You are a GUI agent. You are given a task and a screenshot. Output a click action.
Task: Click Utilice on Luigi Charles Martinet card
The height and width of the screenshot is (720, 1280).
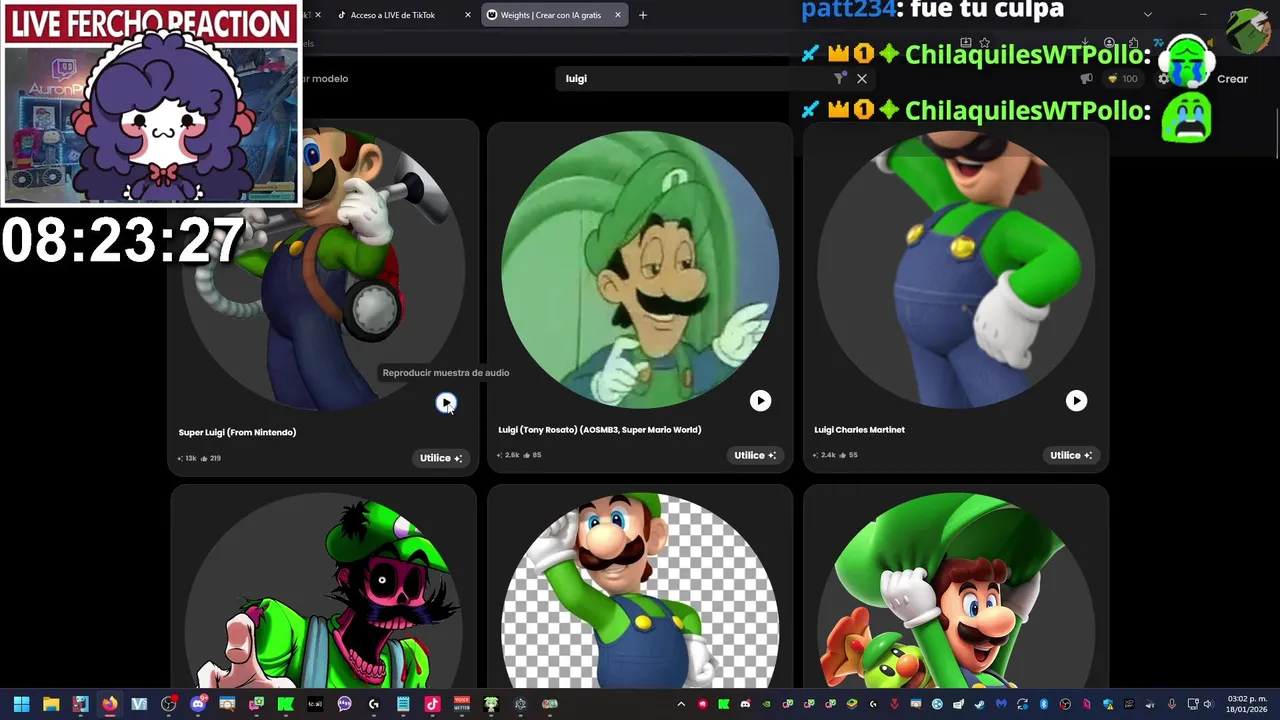pos(1071,455)
